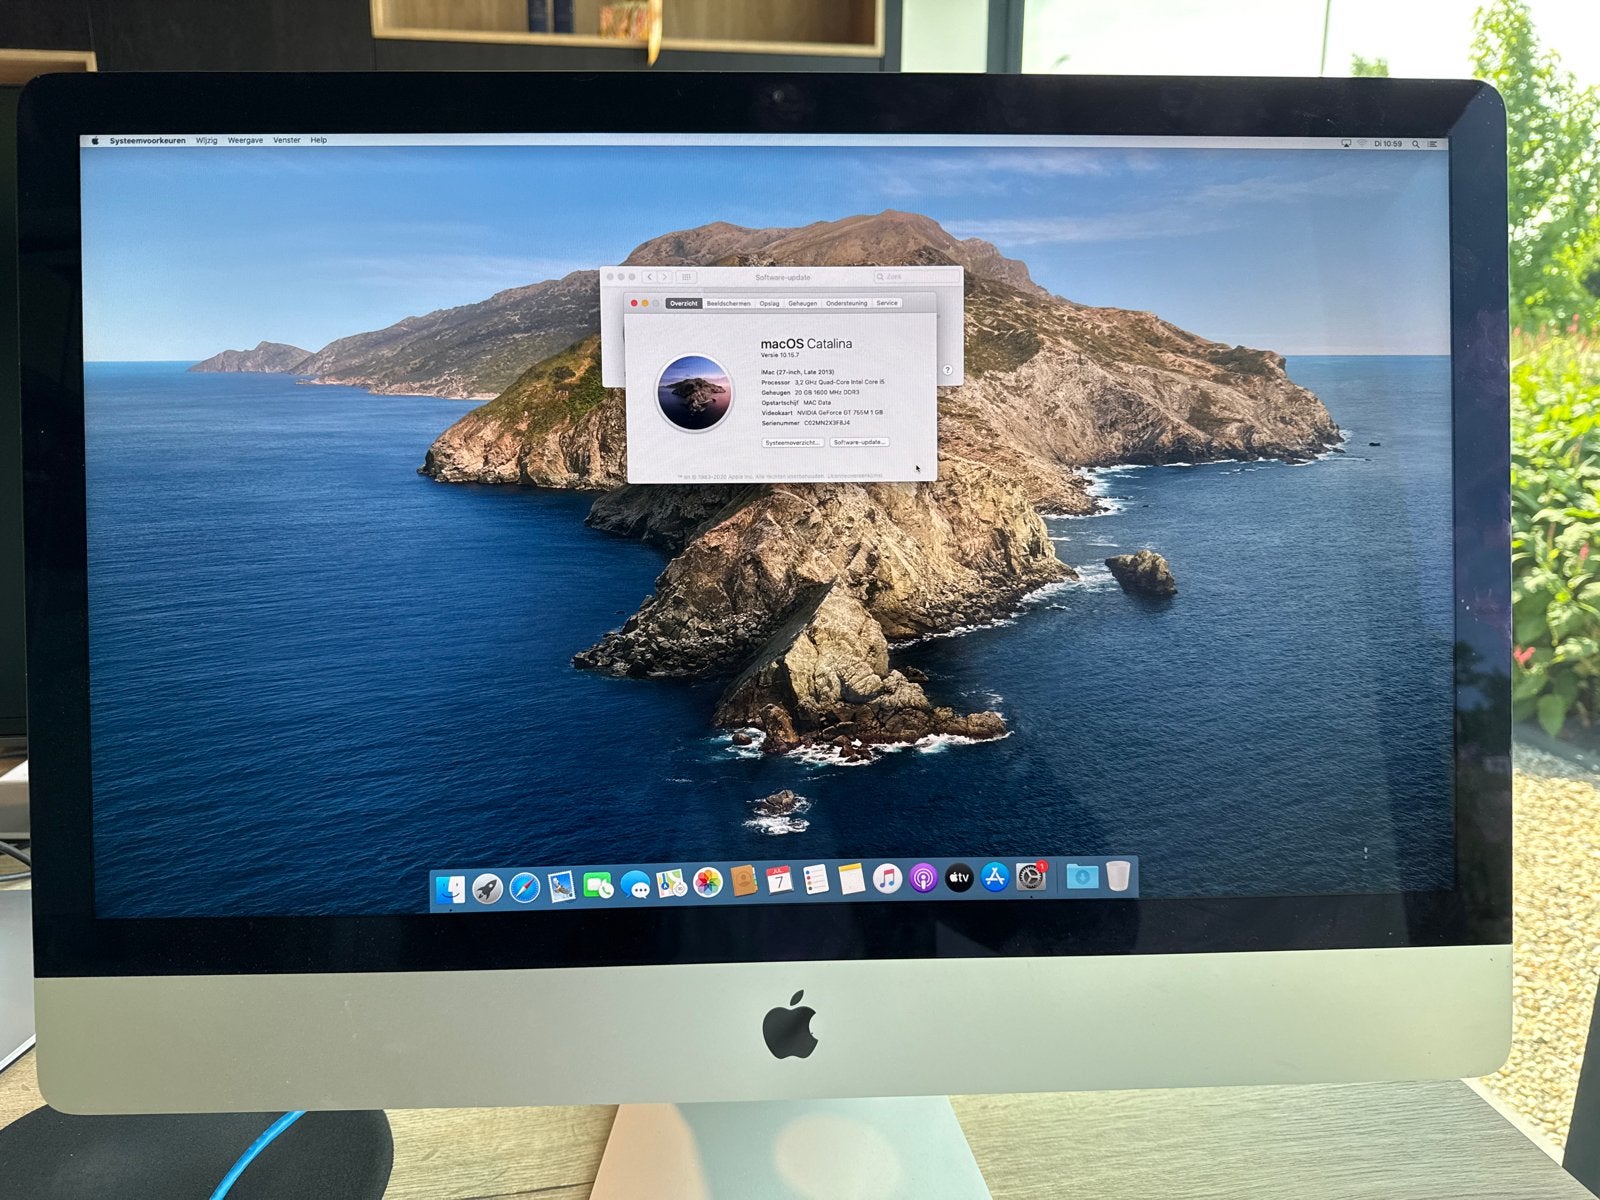Open Notes from the Dock
1600x1200 pixels.
tap(851, 879)
